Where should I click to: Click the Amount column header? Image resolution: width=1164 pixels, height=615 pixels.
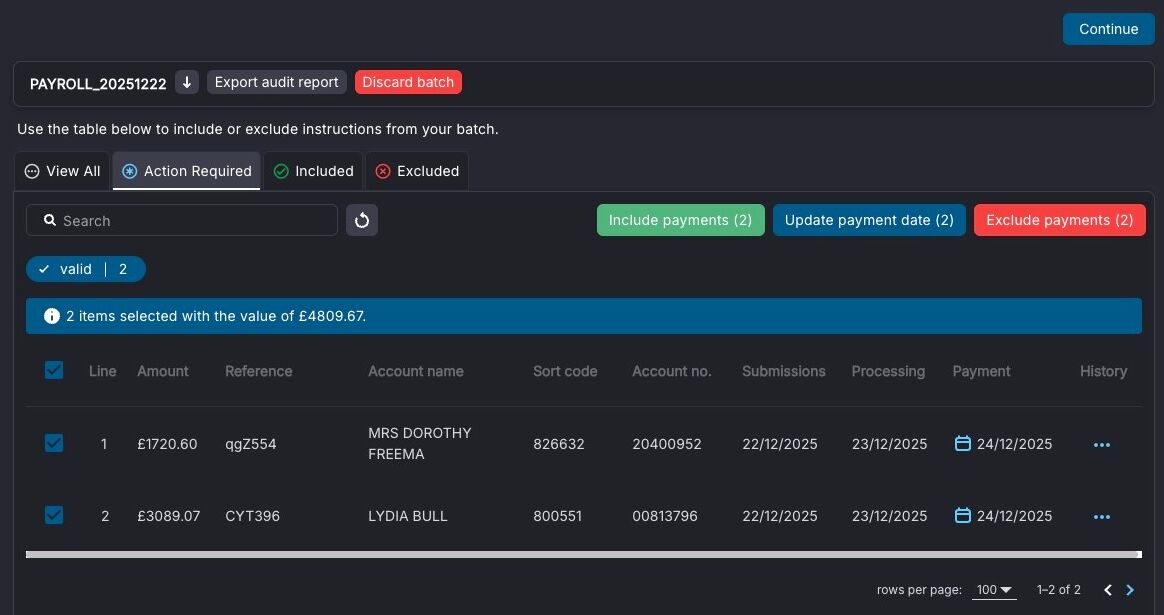click(163, 371)
